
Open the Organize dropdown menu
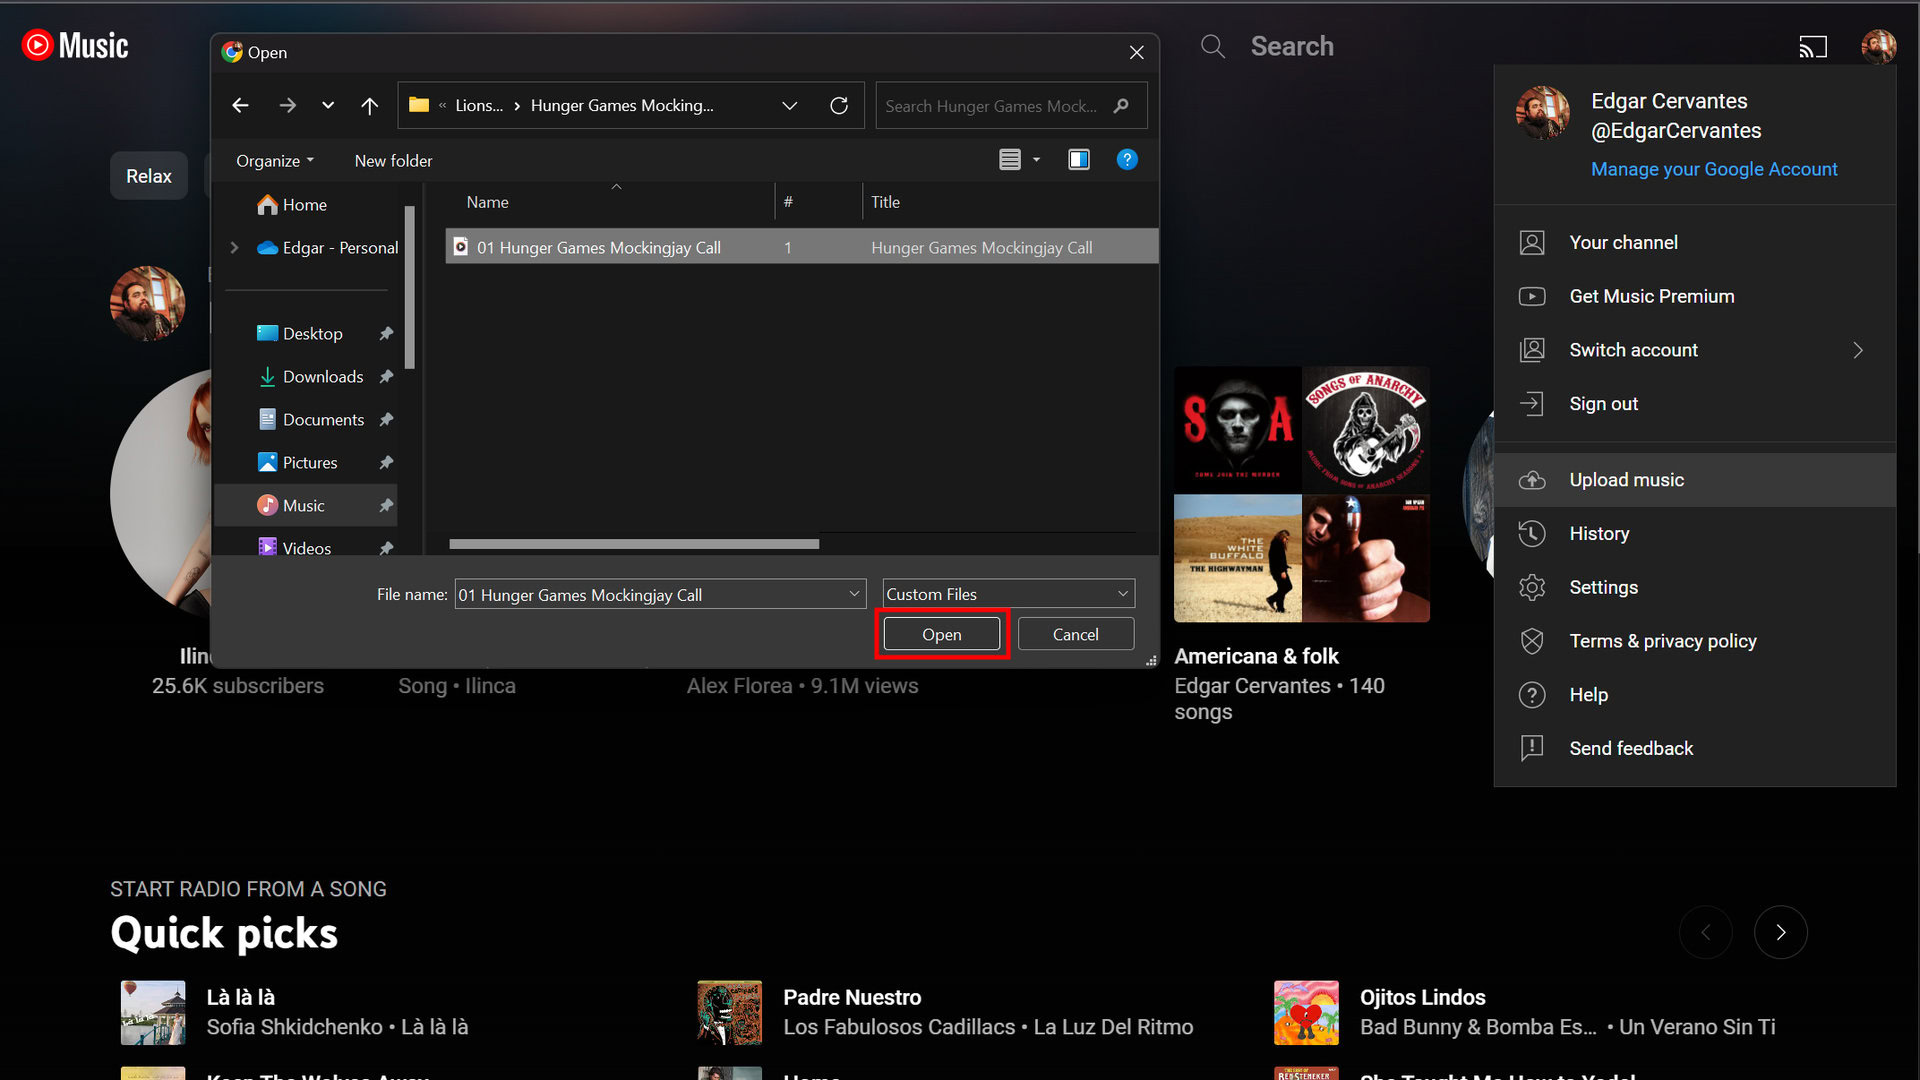click(x=274, y=161)
